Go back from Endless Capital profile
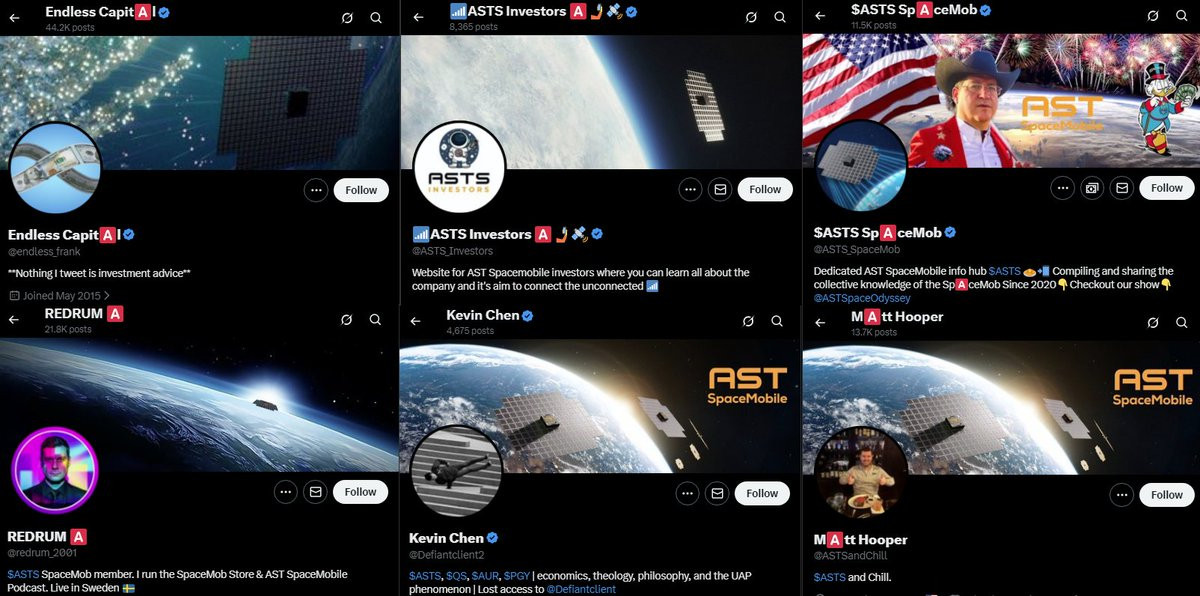The height and width of the screenshot is (596, 1200). pos(14,18)
